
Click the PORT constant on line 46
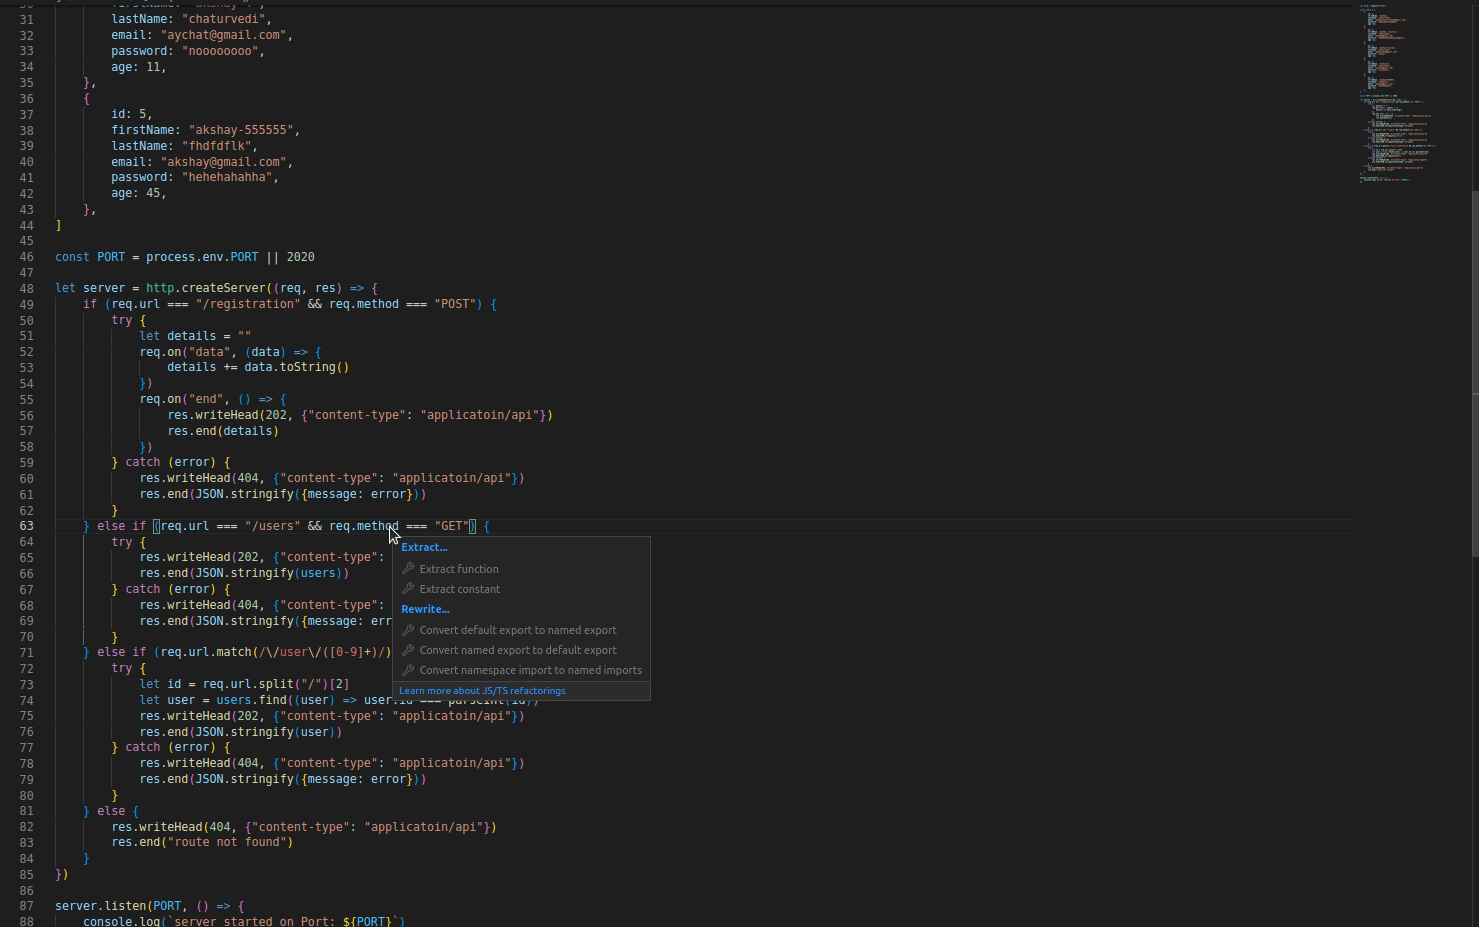point(110,256)
